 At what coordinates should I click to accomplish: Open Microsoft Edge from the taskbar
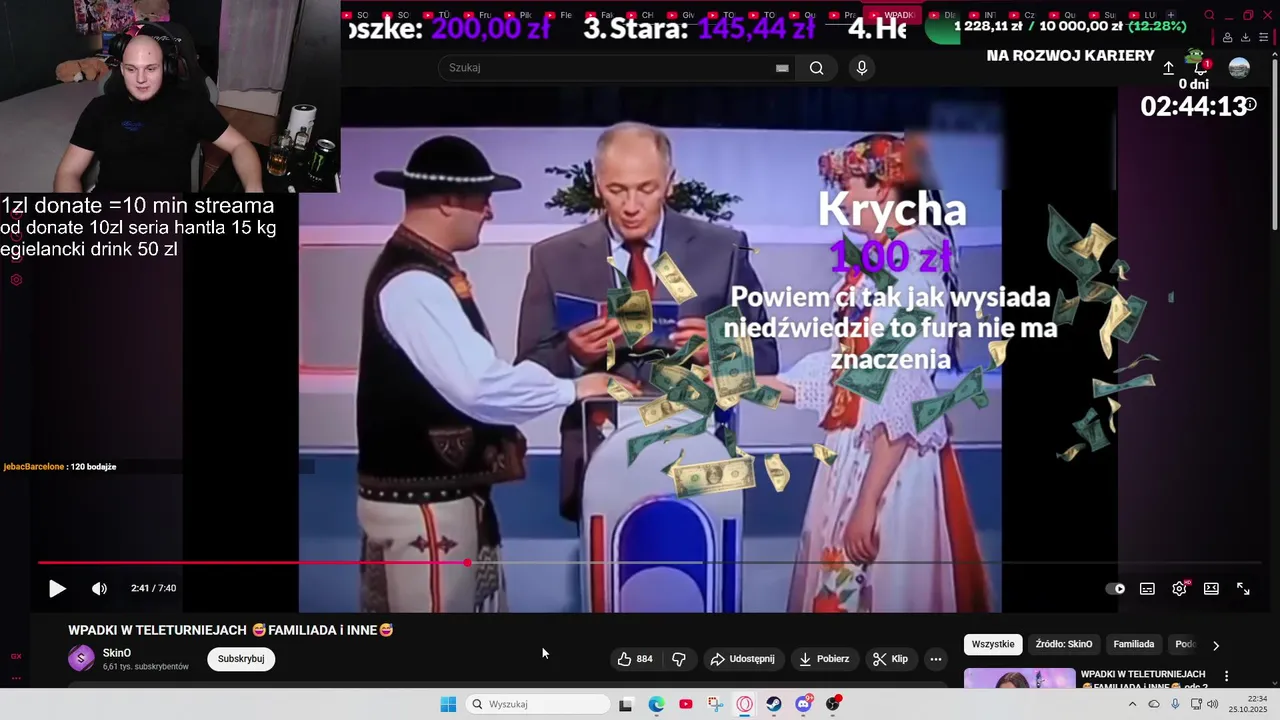[656, 704]
